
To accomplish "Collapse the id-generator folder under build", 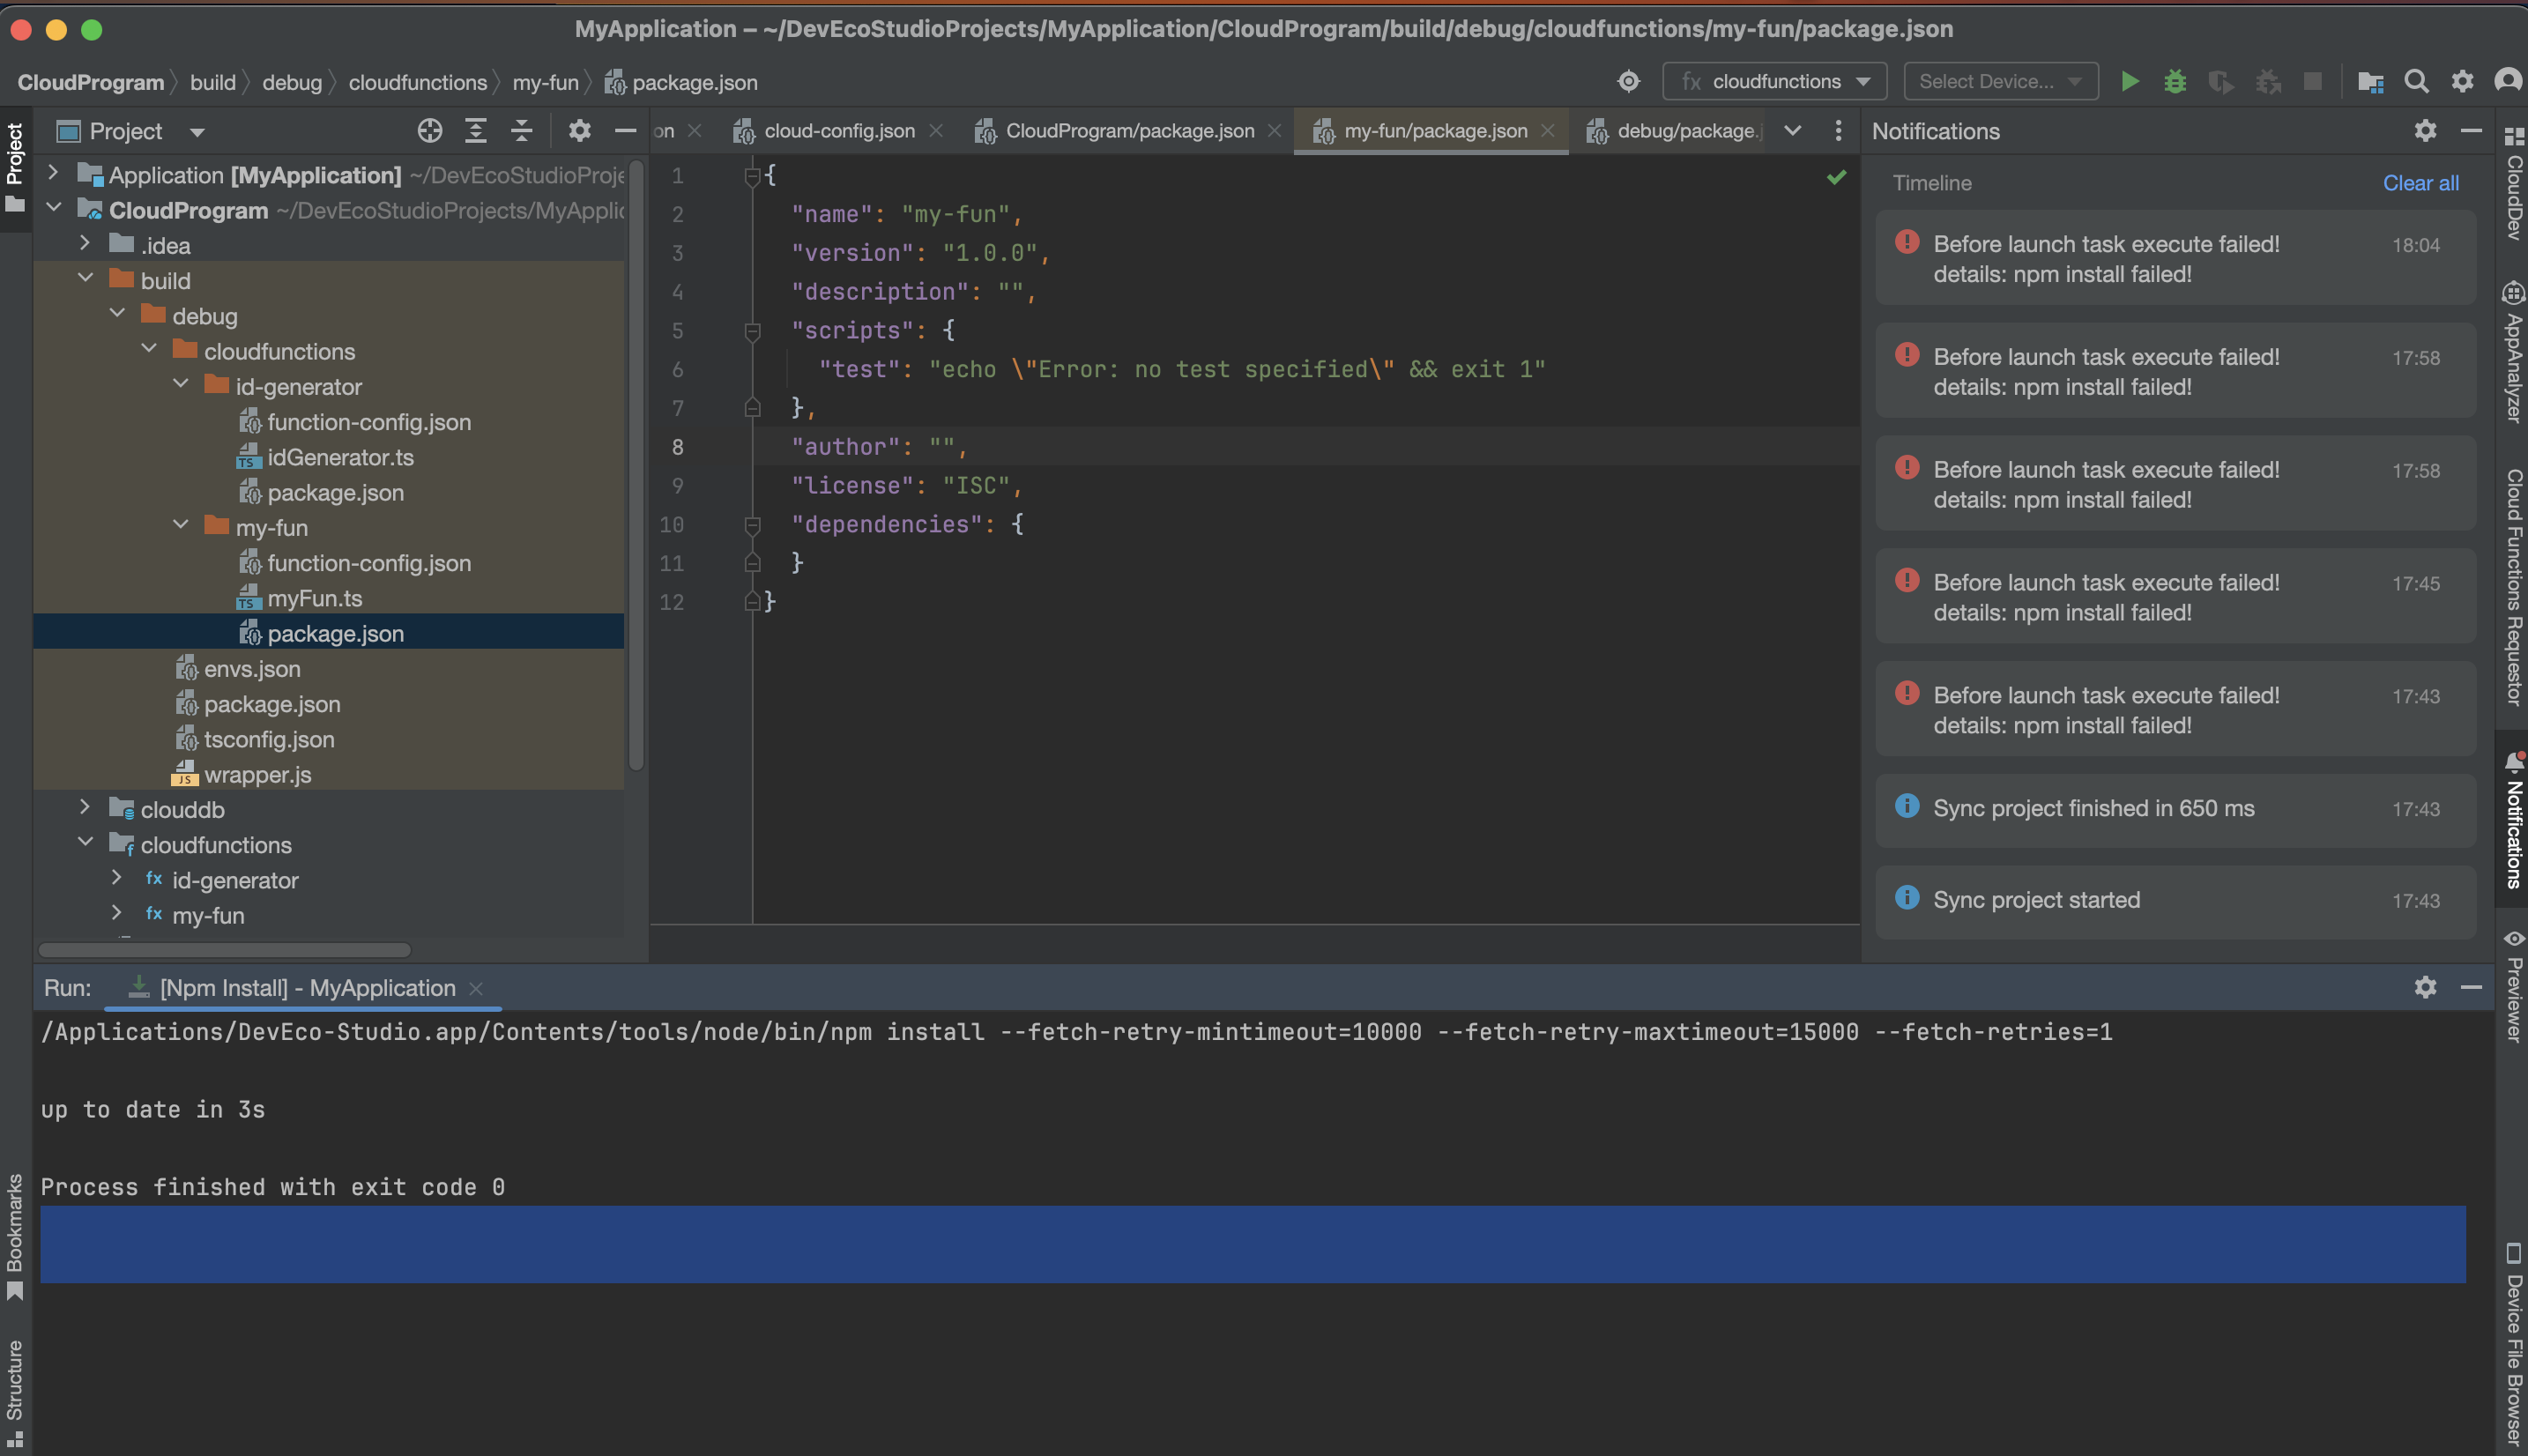I will [181, 385].
